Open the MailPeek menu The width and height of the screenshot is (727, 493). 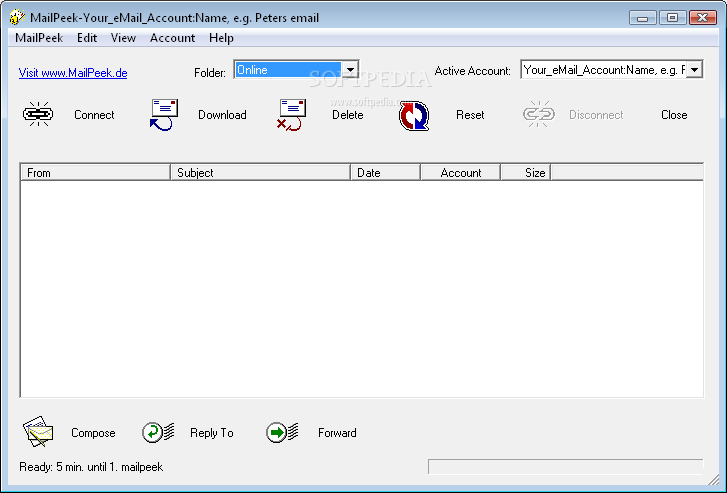[39, 38]
